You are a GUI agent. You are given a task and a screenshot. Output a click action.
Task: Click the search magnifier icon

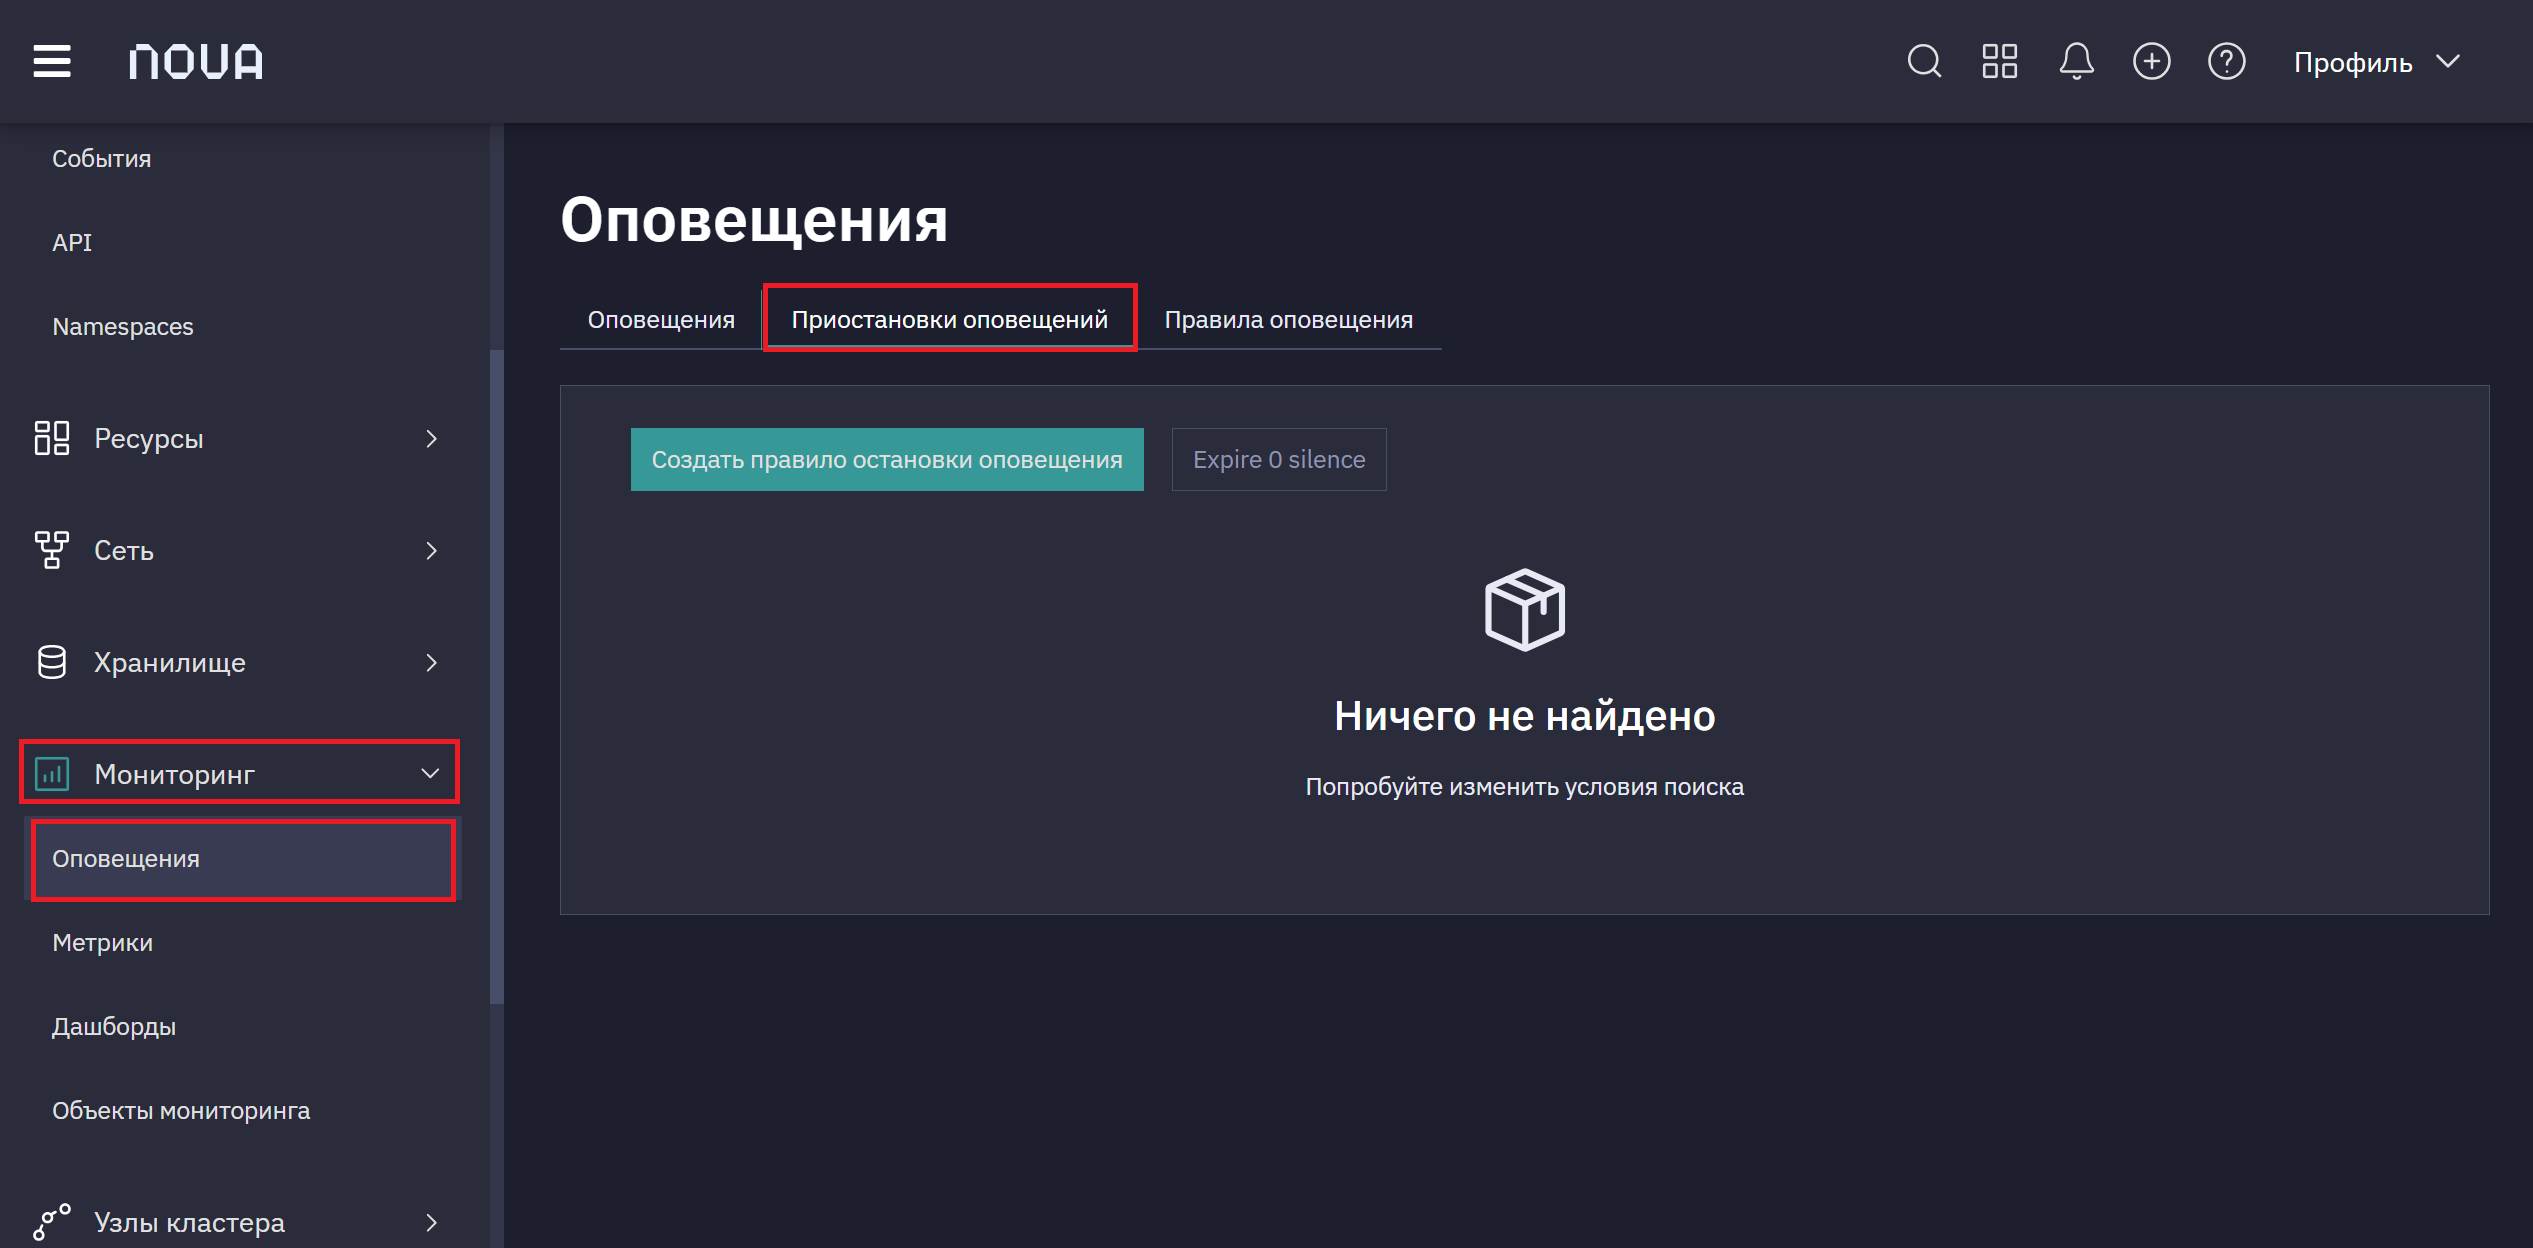[x=1924, y=61]
